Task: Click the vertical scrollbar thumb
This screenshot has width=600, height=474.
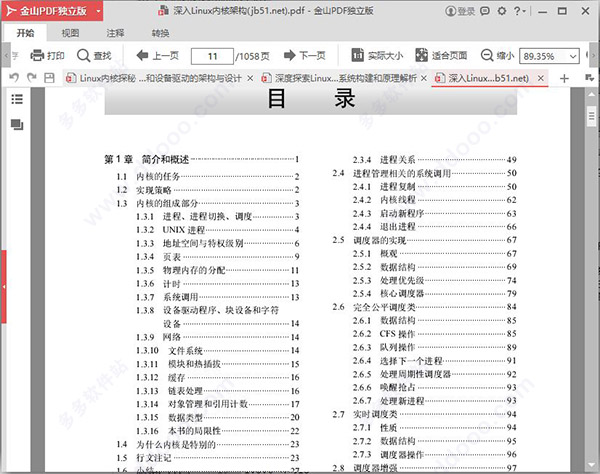Action: coord(591,116)
